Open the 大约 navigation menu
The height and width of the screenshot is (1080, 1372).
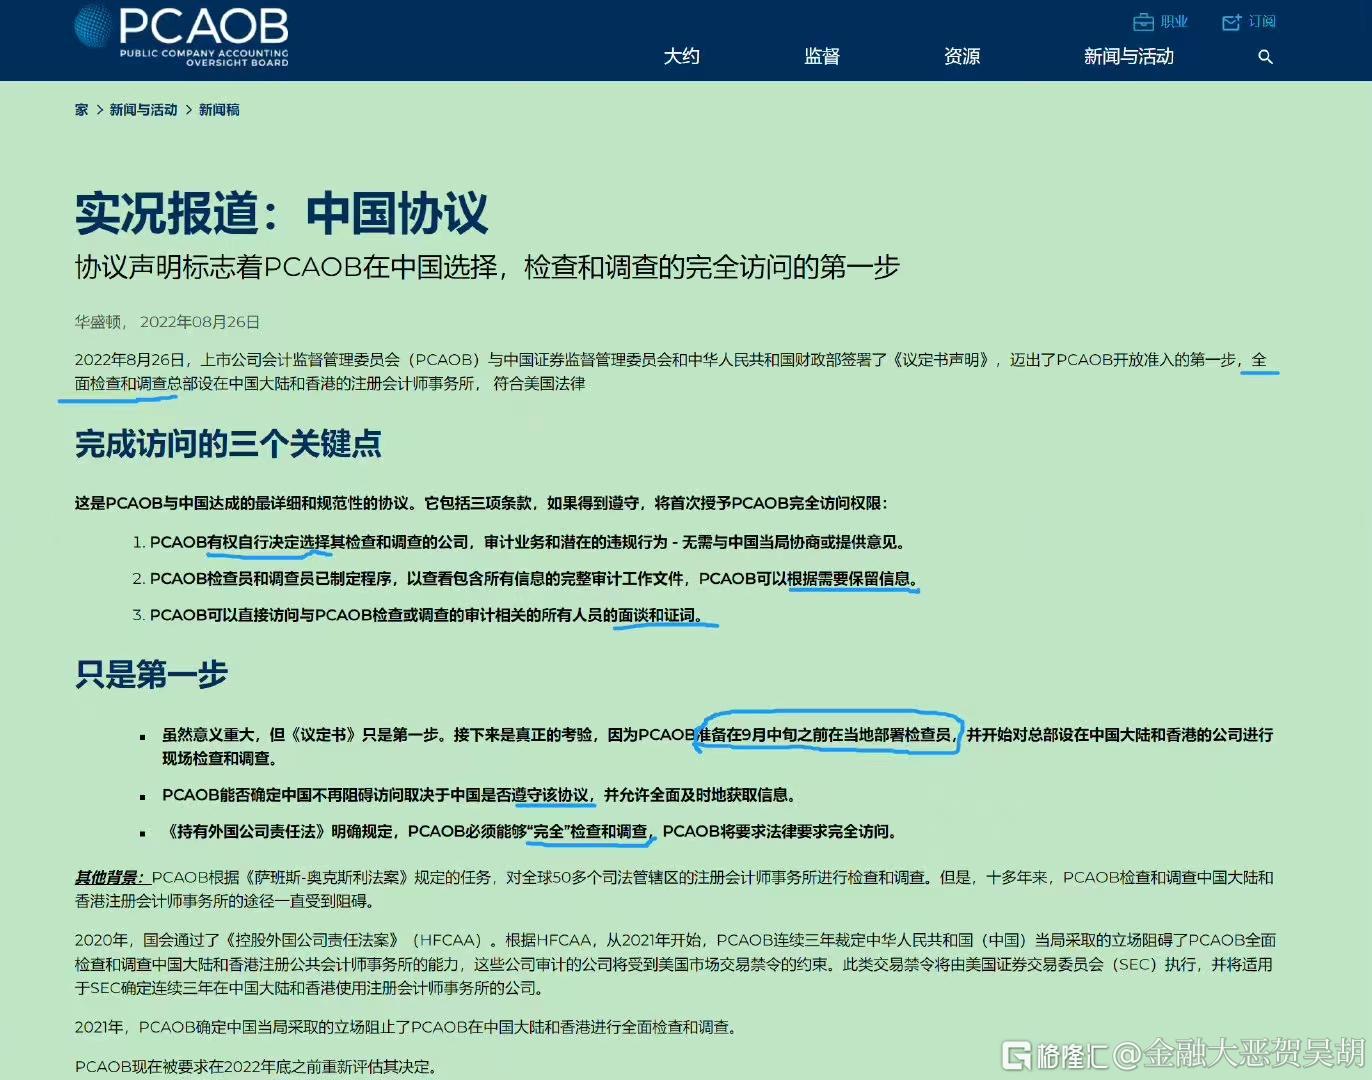(x=682, y=57)
